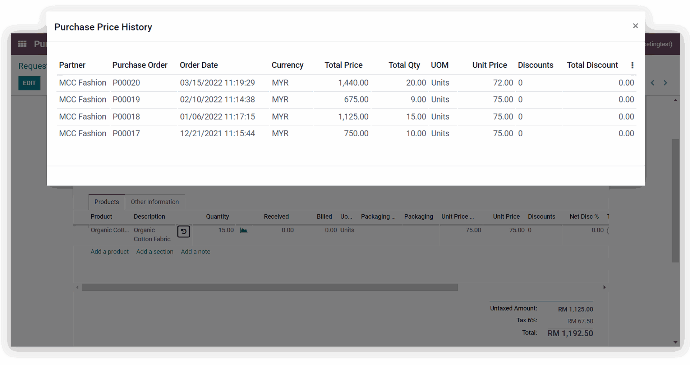Click total price 675.00 cell
The height and width of the screenshot is (365, 690).
[356, 100]
